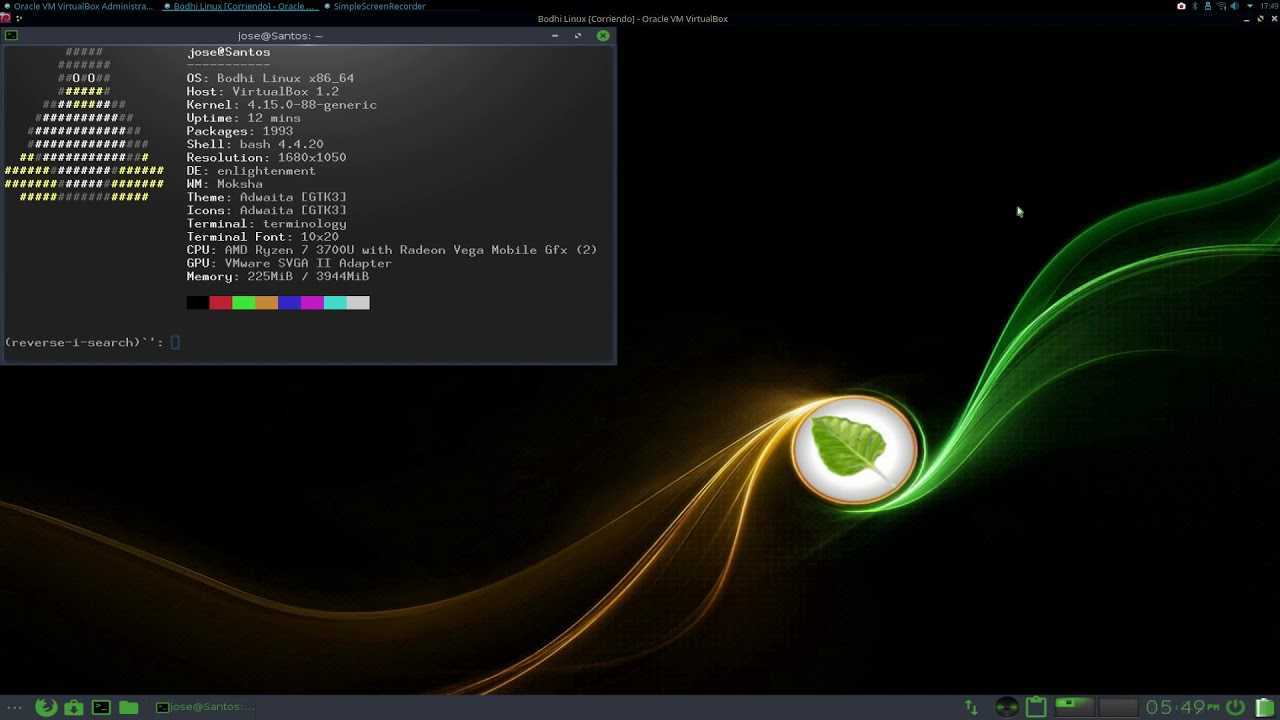Screen dimensions: 1280x720
Task: Switch to the second virtual desktop in pager
Action: (x=1118, y=707)
